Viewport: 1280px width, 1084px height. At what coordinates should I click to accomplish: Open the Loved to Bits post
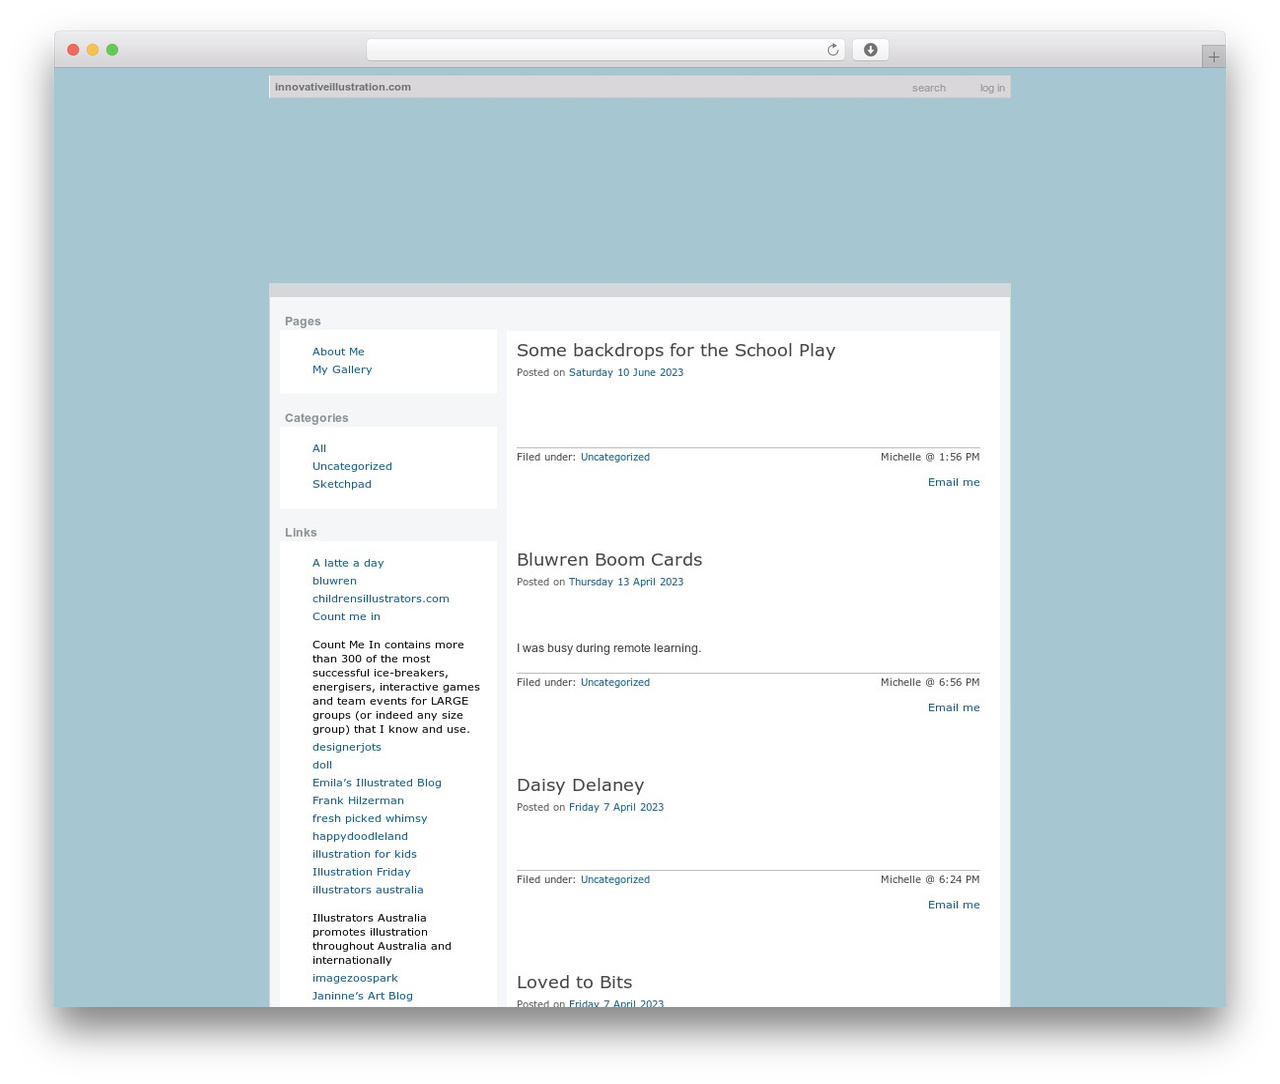coord(574,983)
